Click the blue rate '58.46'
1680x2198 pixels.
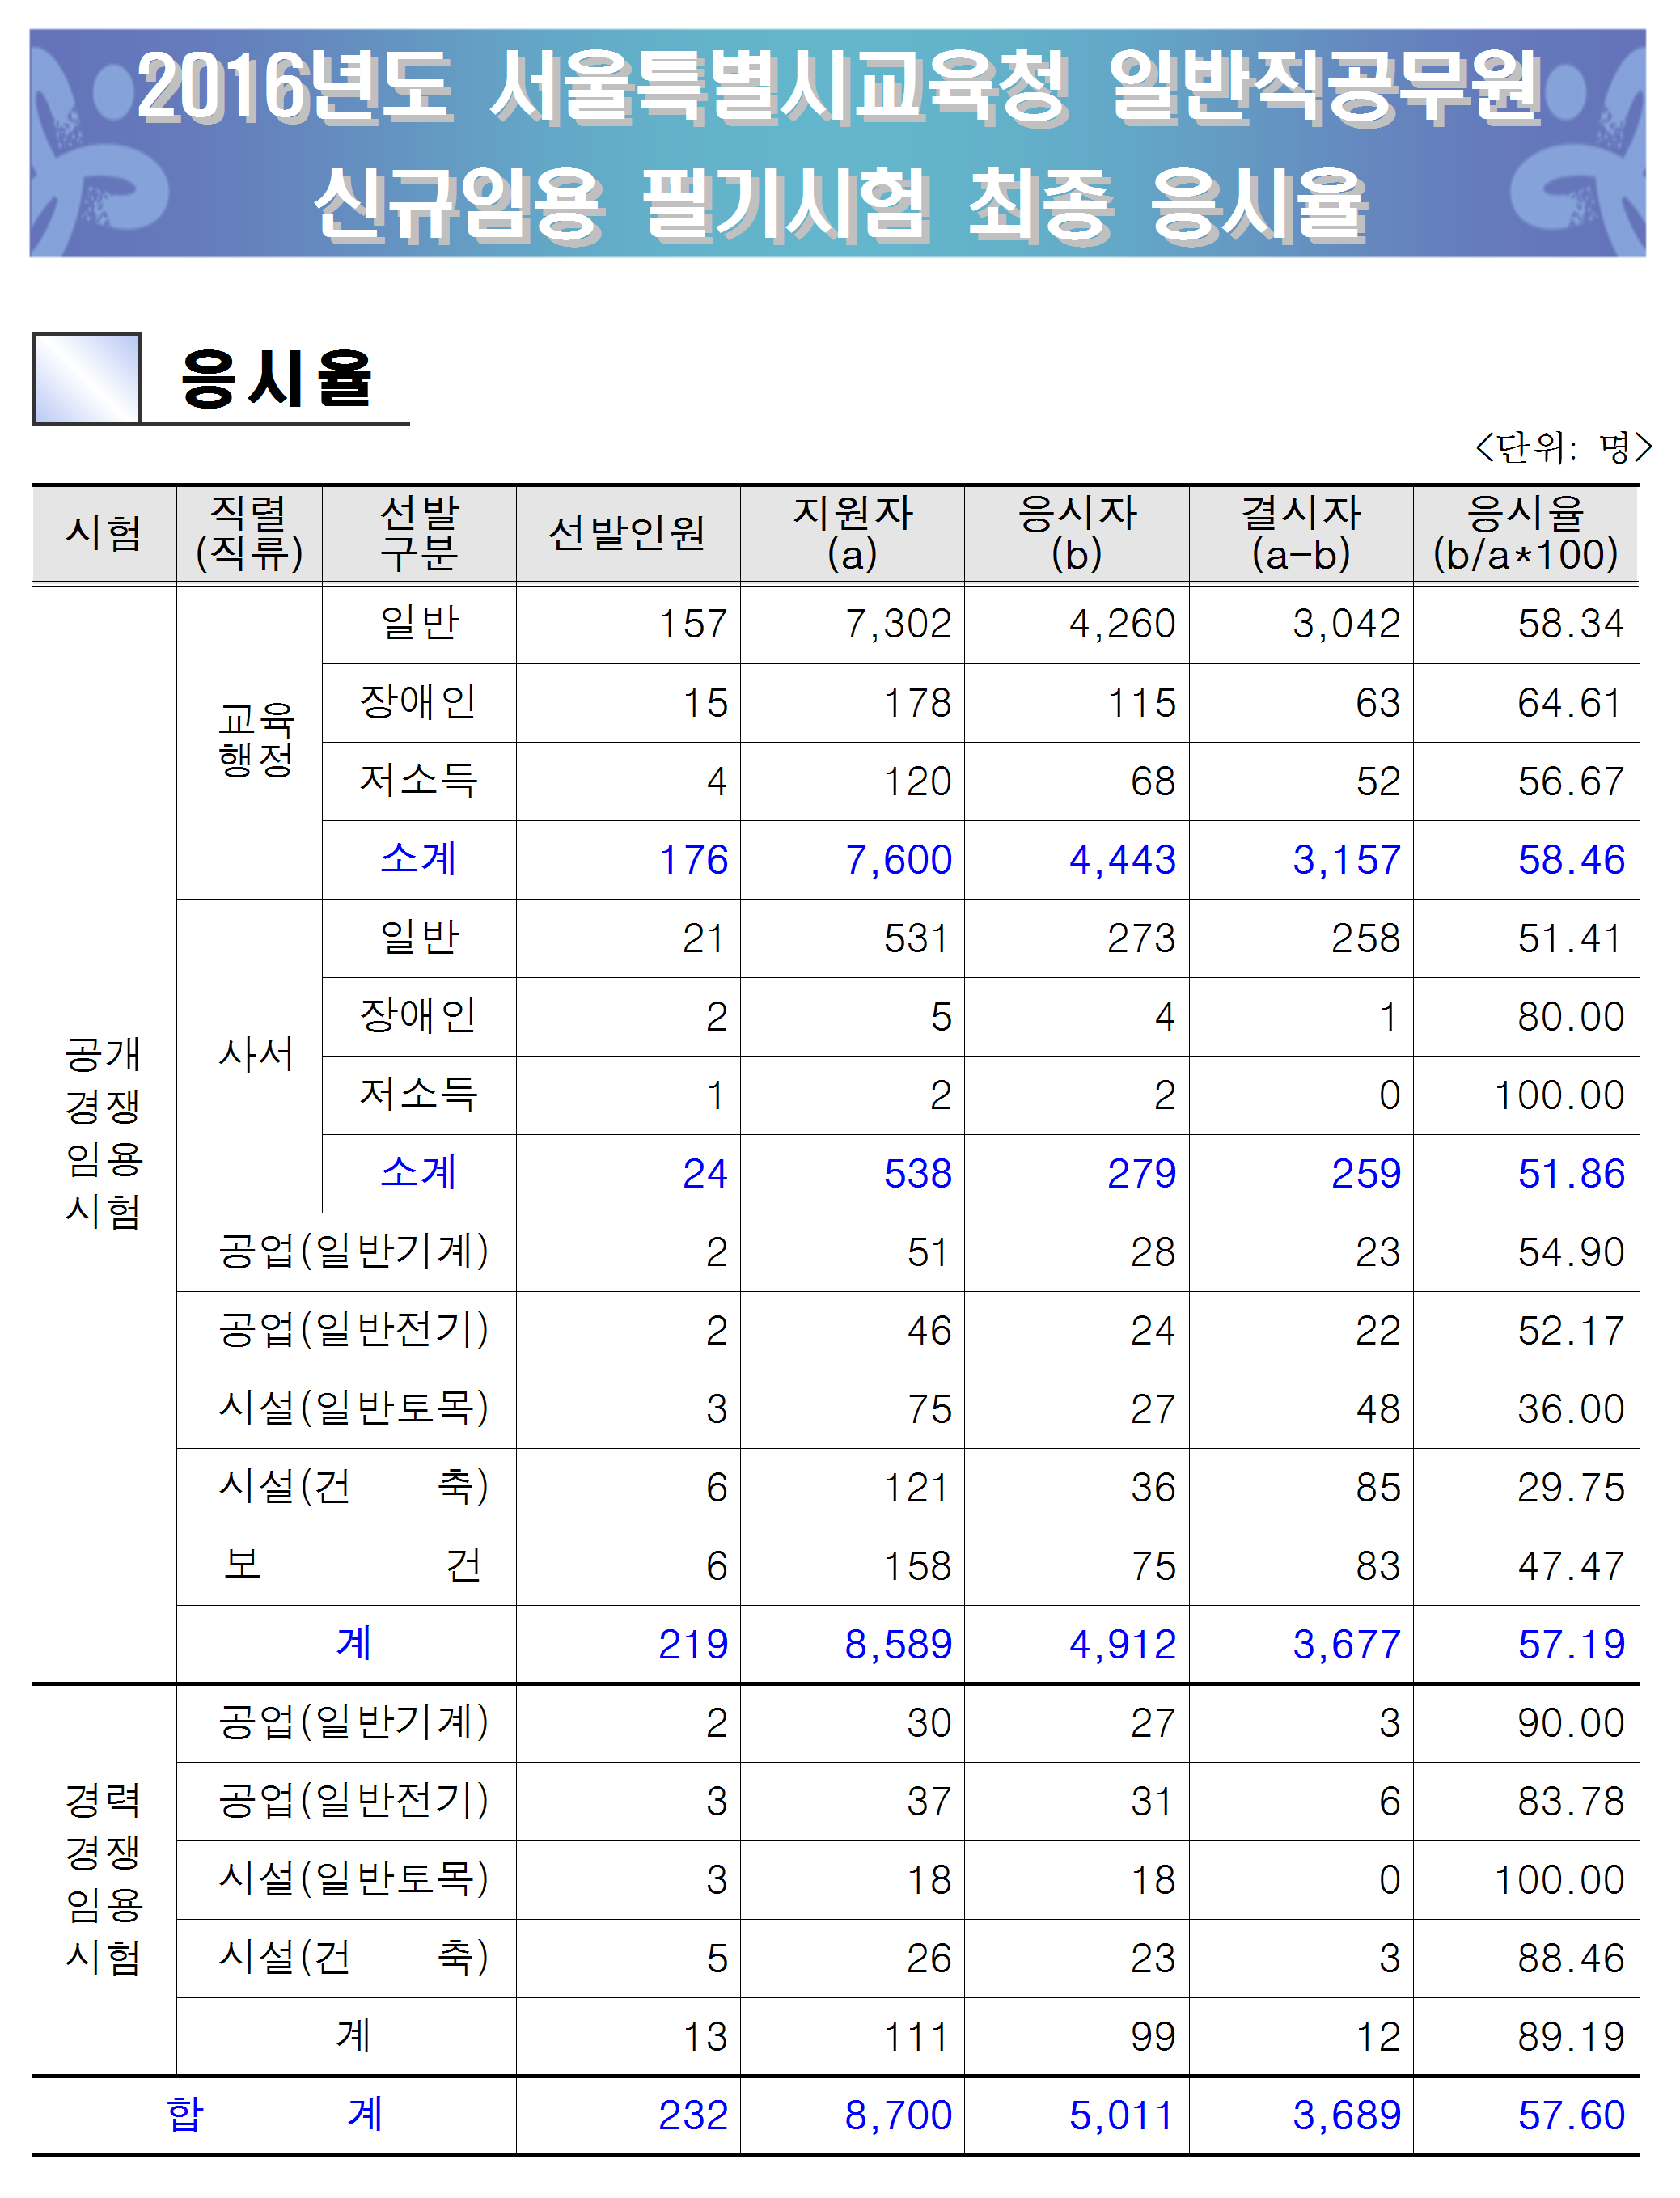pos(1571,860)
